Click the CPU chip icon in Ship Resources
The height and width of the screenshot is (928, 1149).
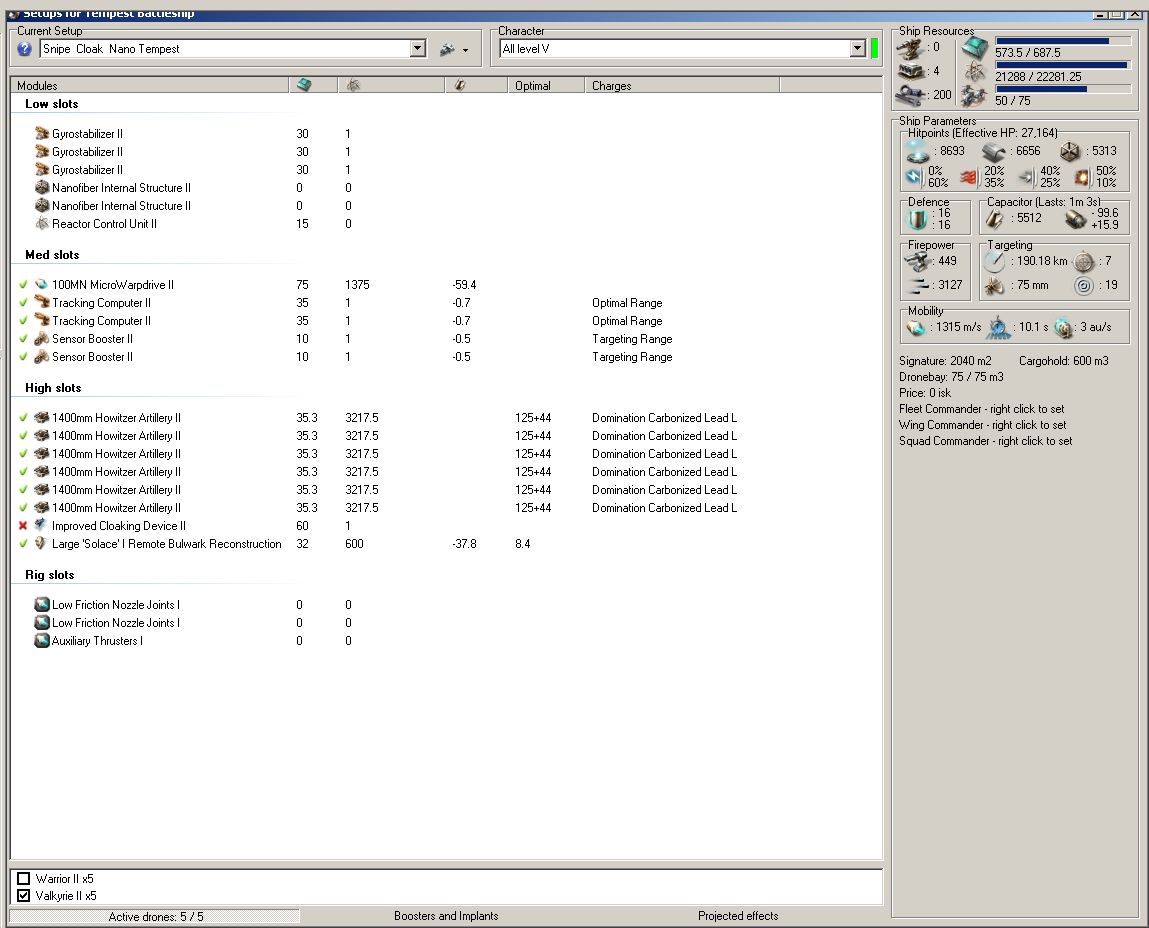975,48
